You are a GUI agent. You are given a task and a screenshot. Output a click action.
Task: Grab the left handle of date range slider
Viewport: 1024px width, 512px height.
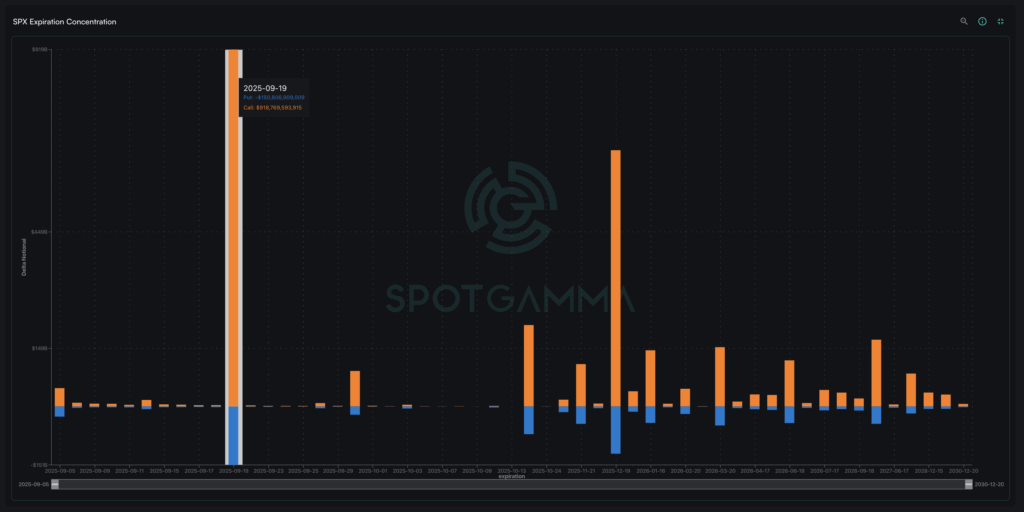[56, 484]
